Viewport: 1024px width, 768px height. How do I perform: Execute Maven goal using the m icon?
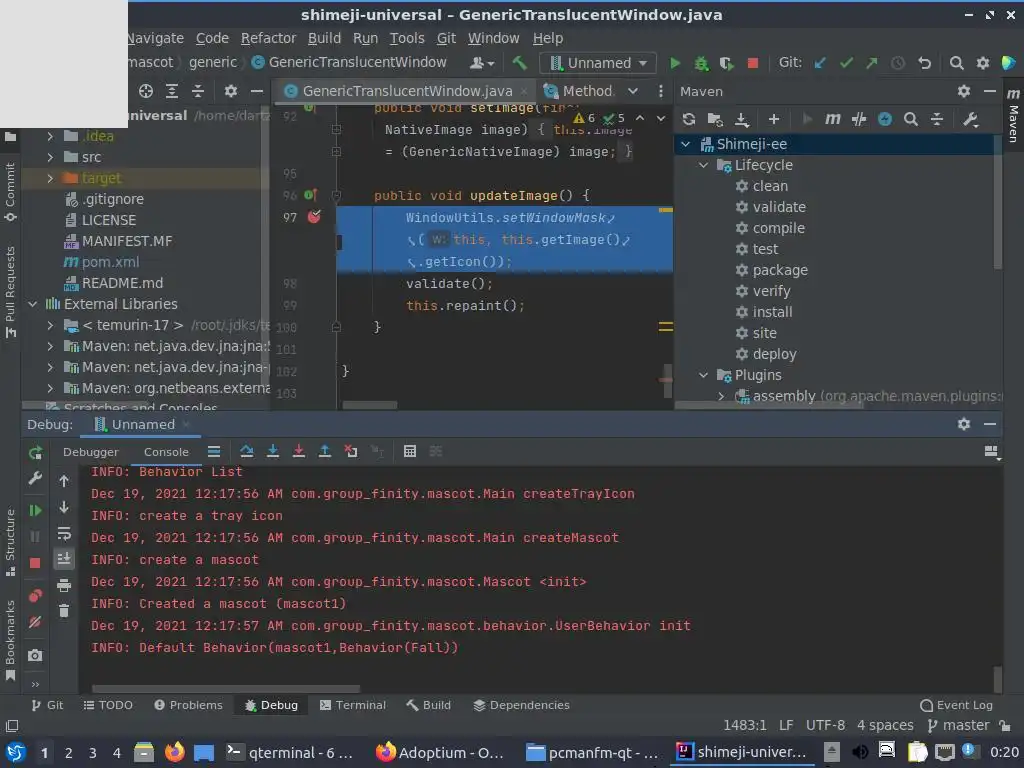tap(833, 119)
